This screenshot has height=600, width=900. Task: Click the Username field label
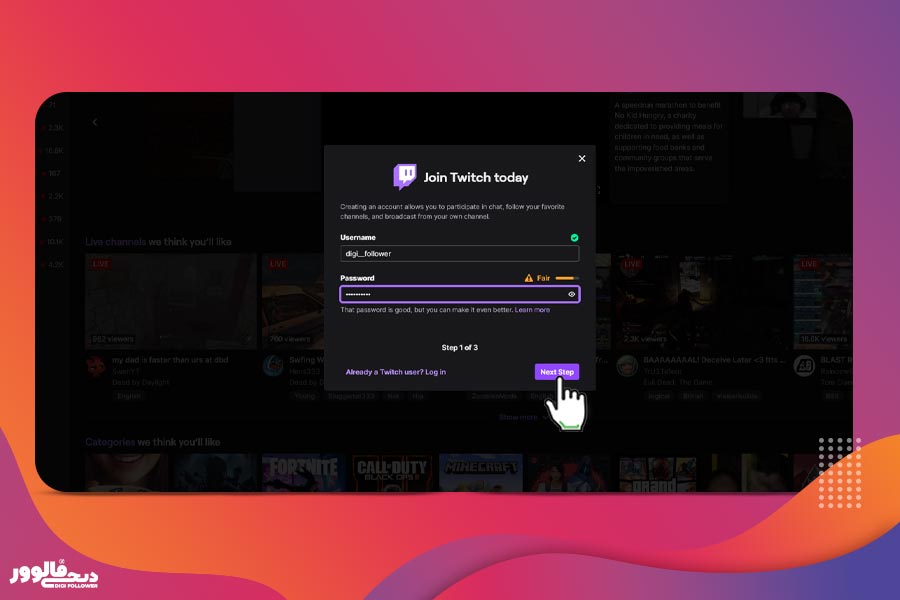[358, 237]
